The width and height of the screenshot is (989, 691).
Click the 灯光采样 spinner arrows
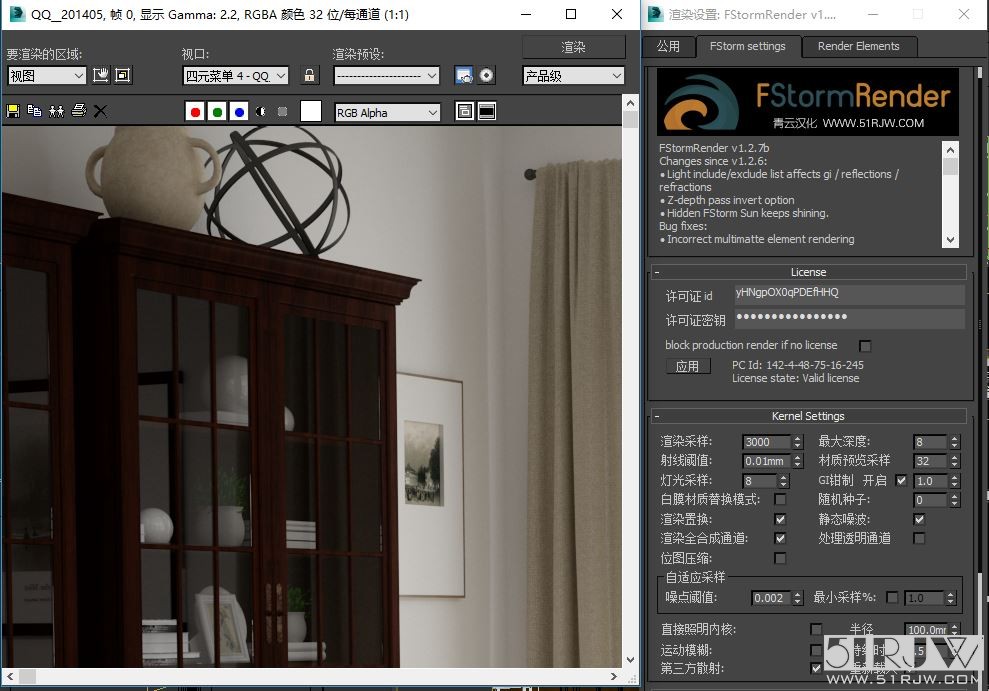coord(783,481)
